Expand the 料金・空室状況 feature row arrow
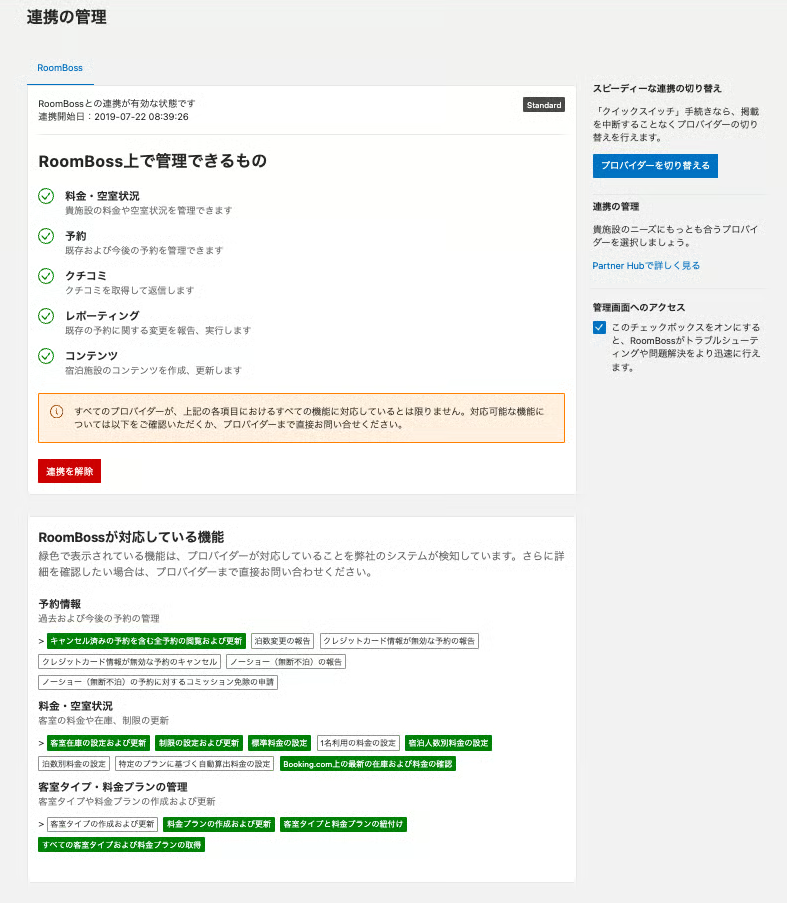Viewport: 787px width, 903px height. click(41, 743)
